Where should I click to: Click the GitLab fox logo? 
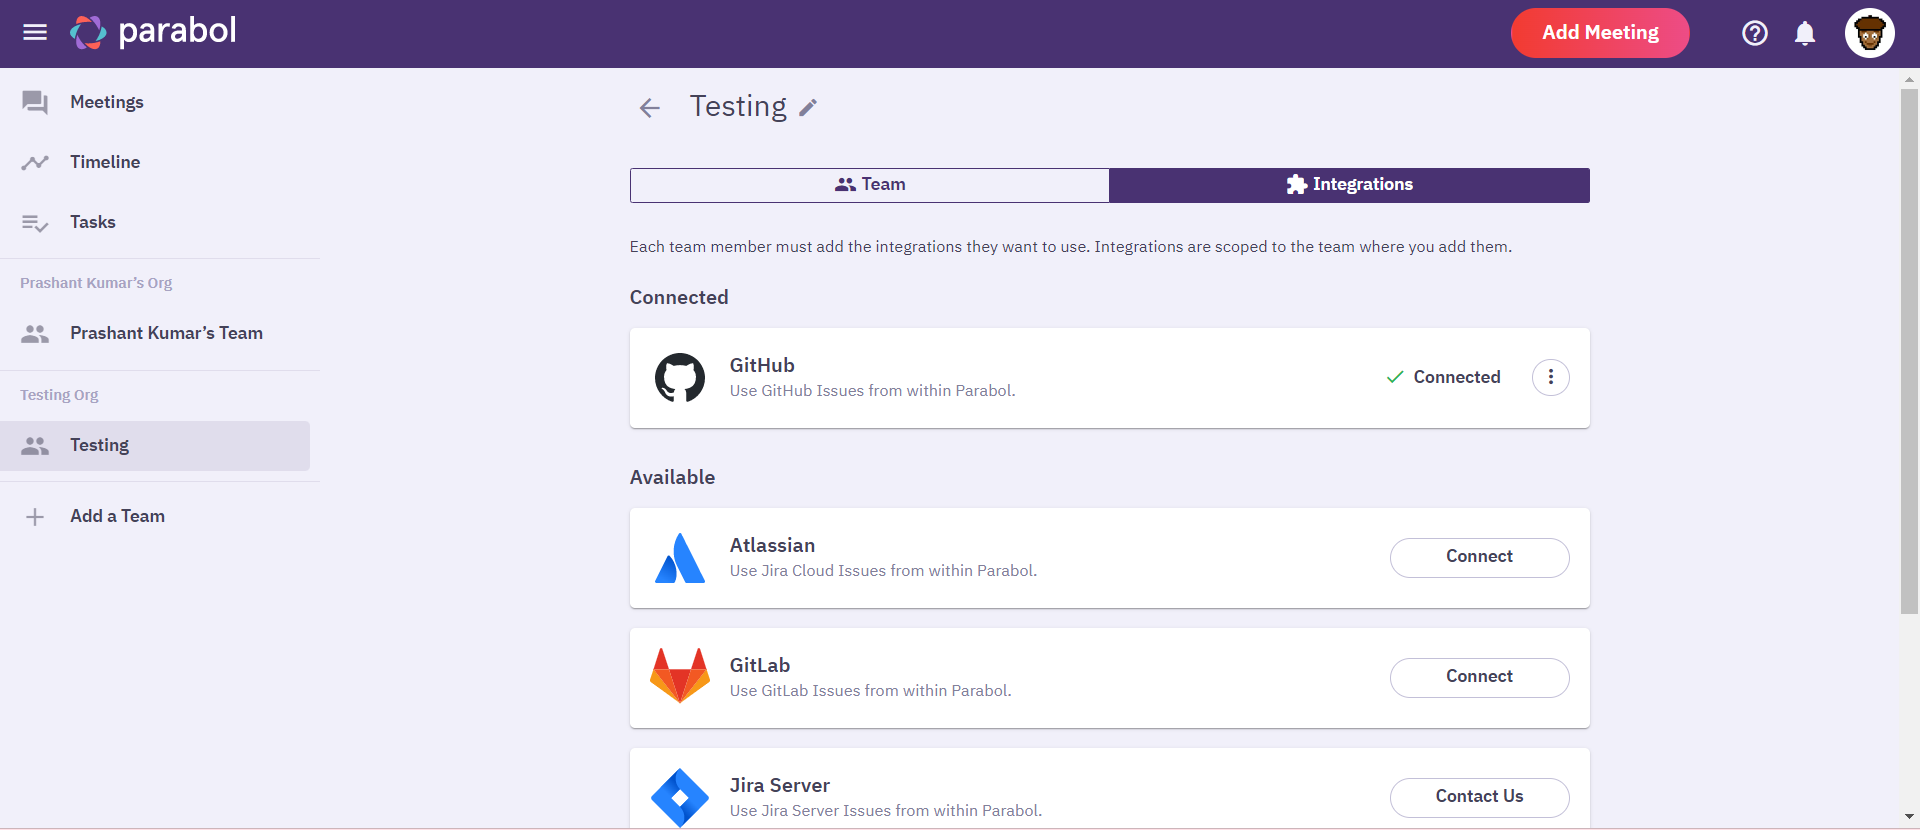click(x=680, y=676)
